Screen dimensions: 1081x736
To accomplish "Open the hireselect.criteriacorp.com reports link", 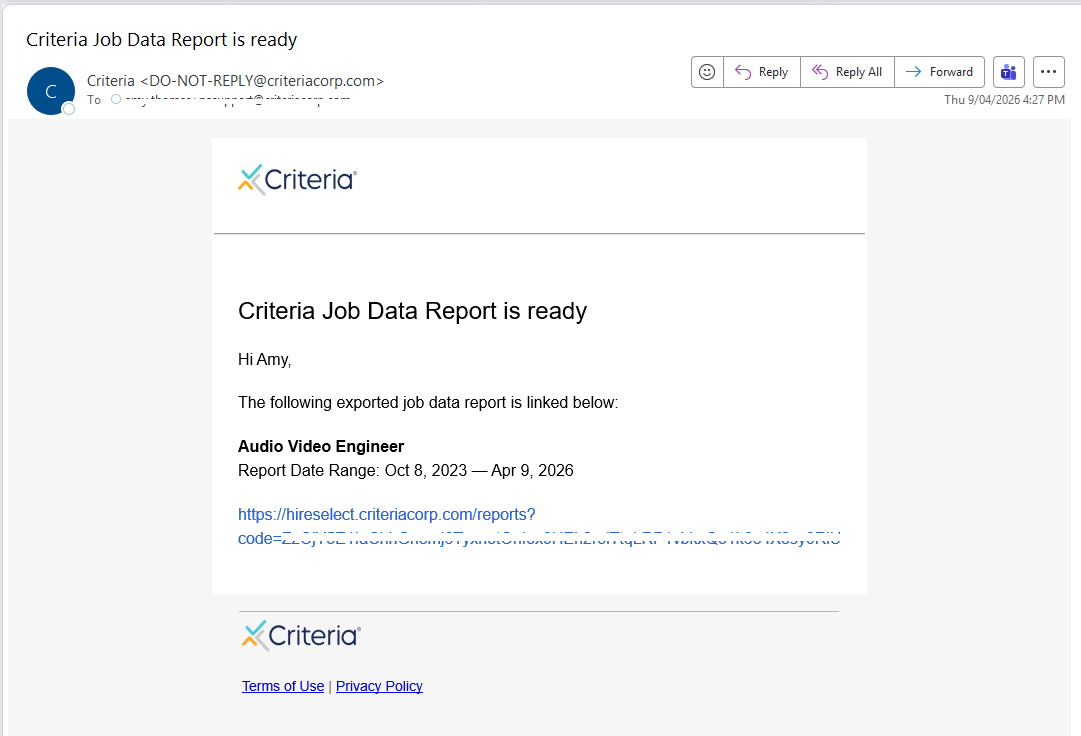I will tap(387, 515).
